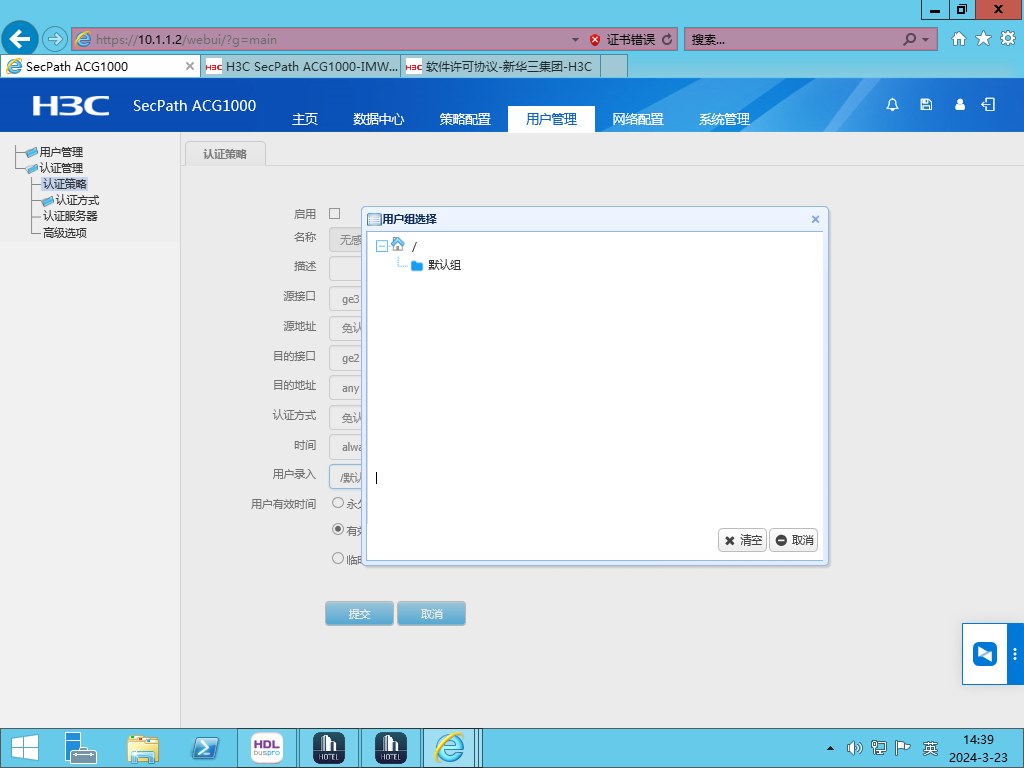Click the red certificate error icon
This screenshot has width=1024, height=768.
click(x=594, y=40)
